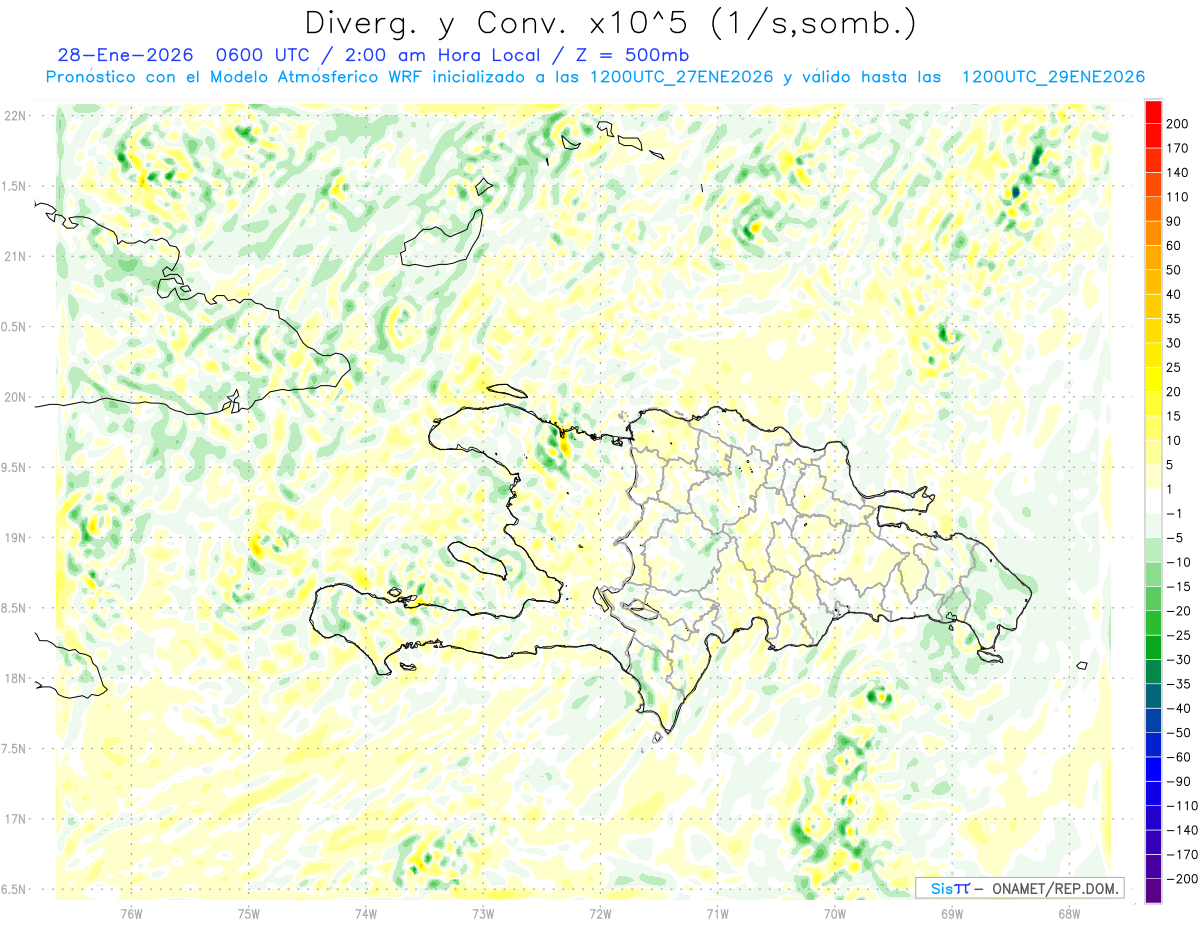The width and height of the screenshot is (1200, 927).
Task: Click the positive '90' color scale value
Action: click(x=1174, y=221)
